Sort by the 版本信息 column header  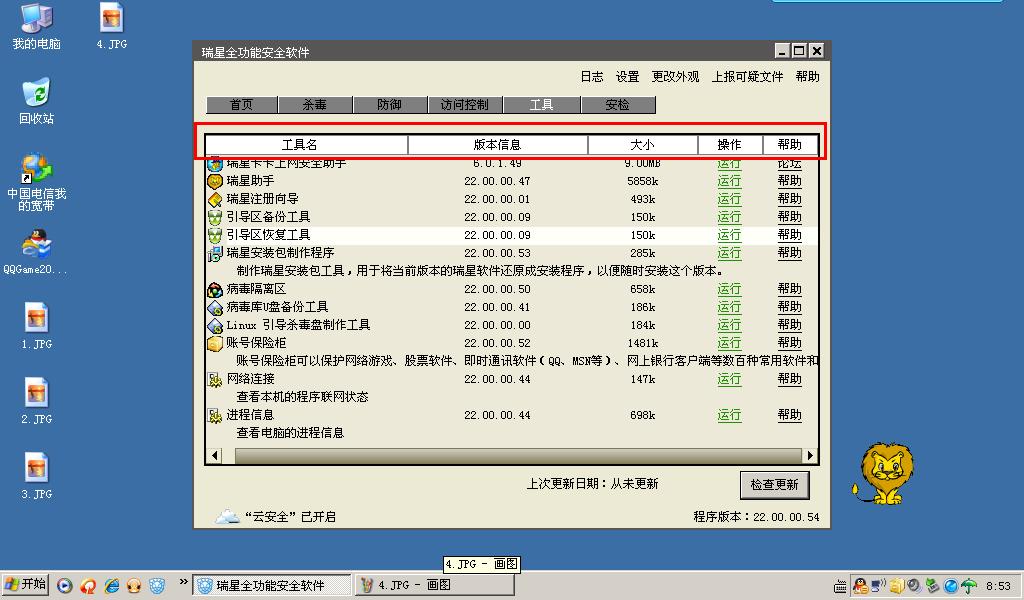[x=498, y=144]
